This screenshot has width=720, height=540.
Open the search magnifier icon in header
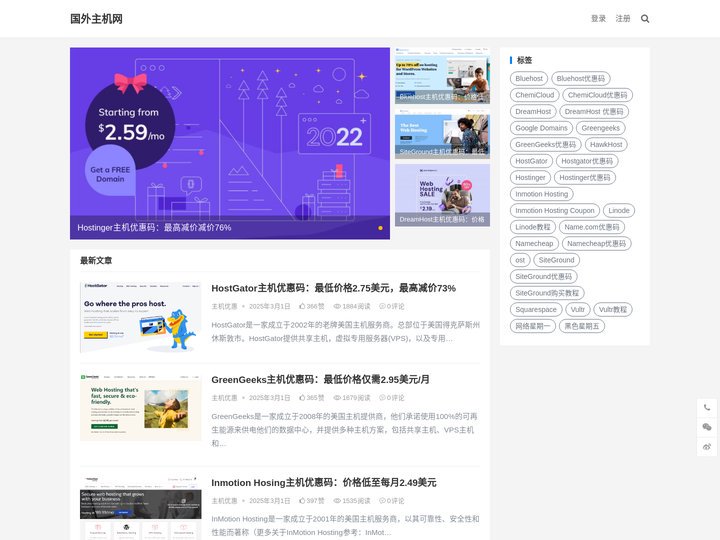[x=645, y=19]
